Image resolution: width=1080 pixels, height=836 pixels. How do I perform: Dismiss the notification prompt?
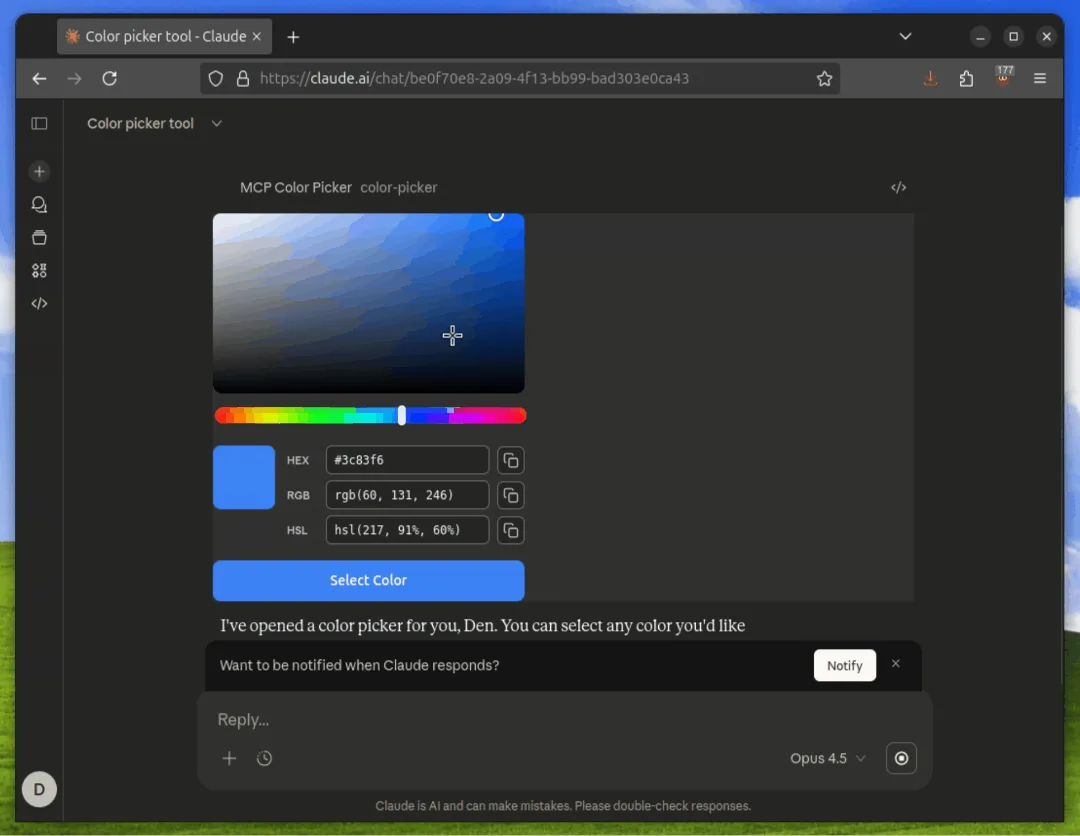click(895, 664)
